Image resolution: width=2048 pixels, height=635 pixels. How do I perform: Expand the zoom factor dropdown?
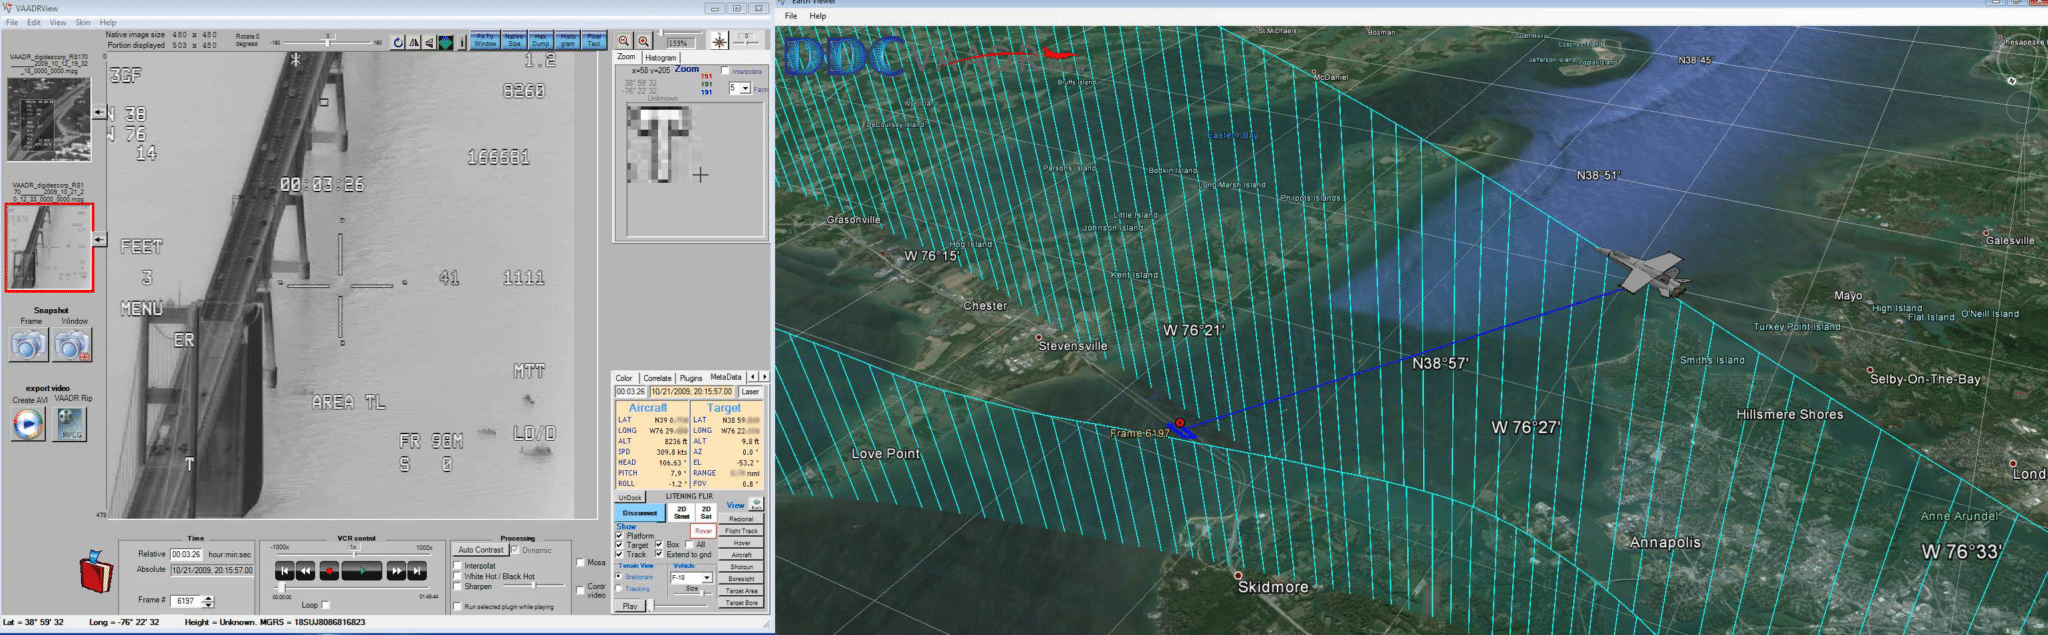[745, 89]
